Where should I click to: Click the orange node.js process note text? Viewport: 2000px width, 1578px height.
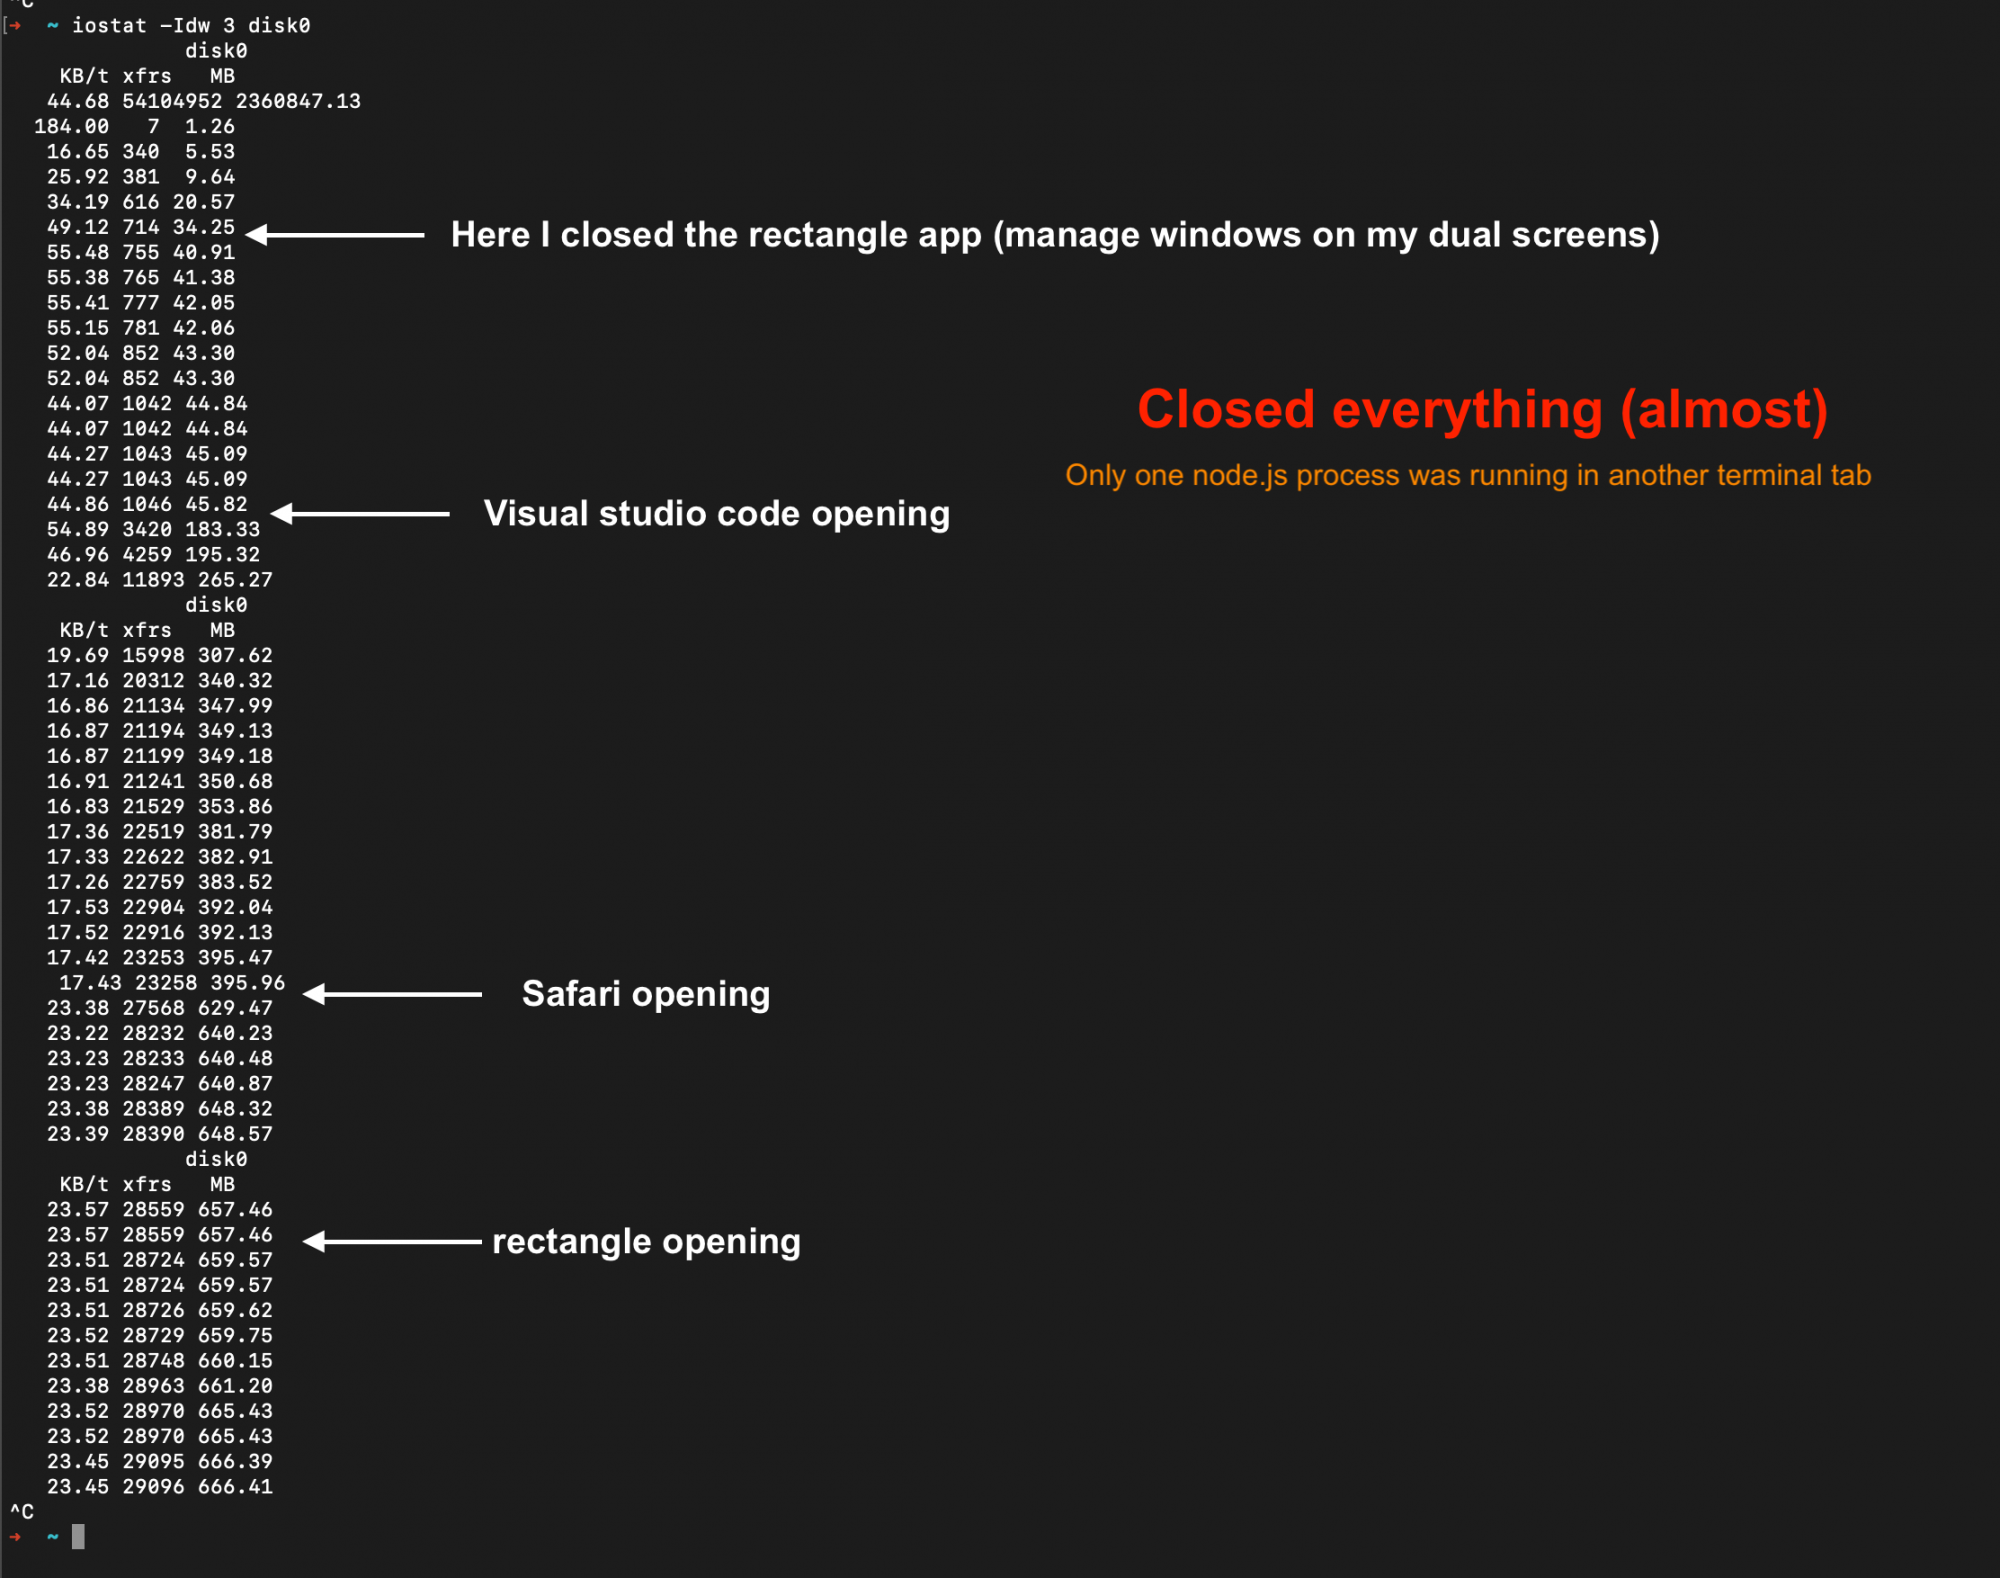(x=1467, y=475)
